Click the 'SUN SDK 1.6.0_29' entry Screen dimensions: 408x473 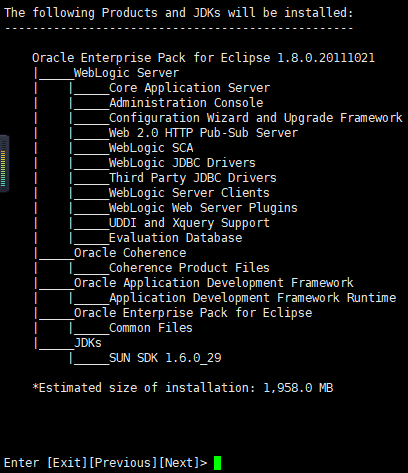tap(165, 358)
